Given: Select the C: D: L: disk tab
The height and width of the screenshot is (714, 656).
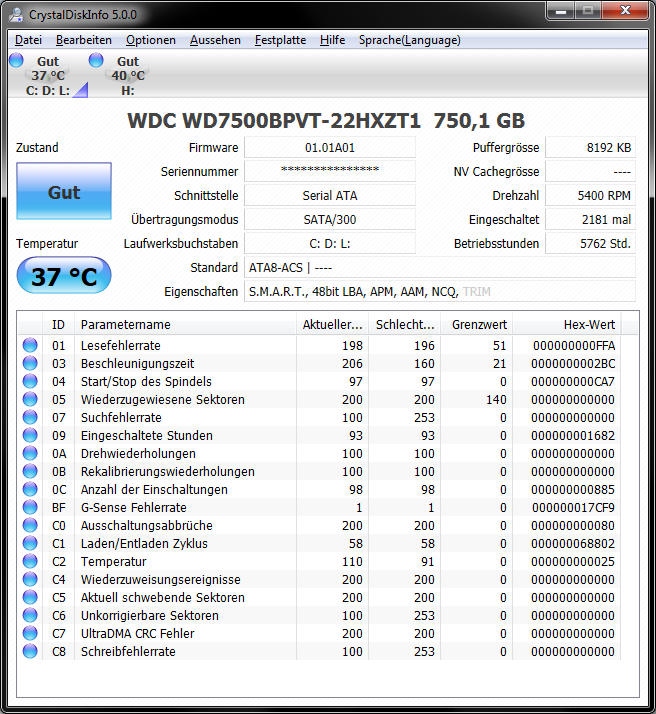Looking at the screenshot, I should click(48, 75).
